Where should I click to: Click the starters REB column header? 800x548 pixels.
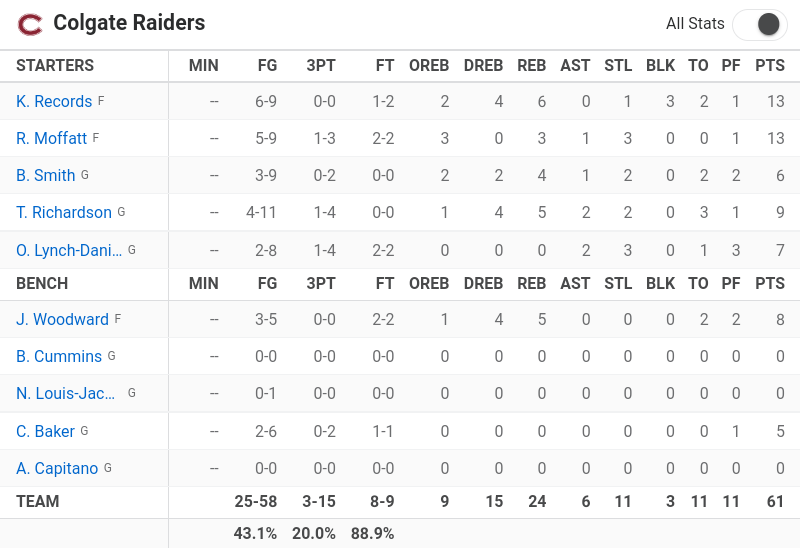pos(532,65)
